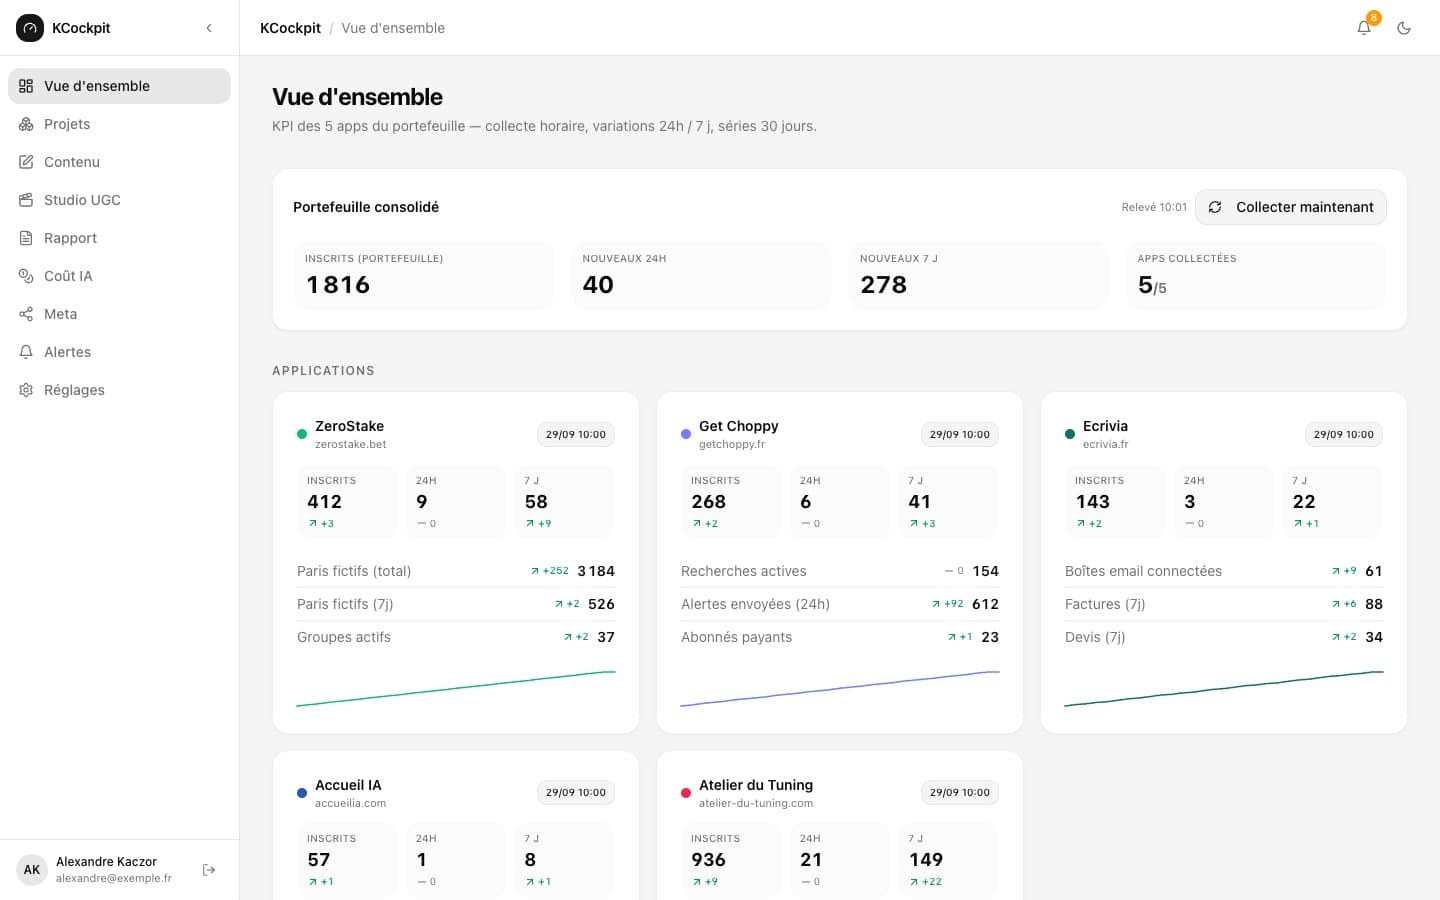Click the getchoppy.fr domain text
The height and width of the screenshot is (900, 1440).
click(732, 444)
